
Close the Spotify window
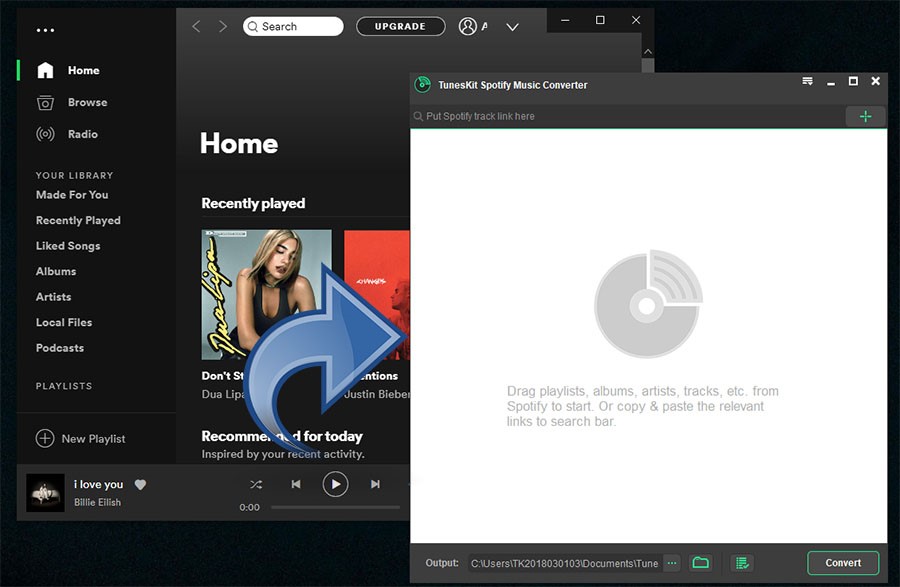click(x=636, y=20)
